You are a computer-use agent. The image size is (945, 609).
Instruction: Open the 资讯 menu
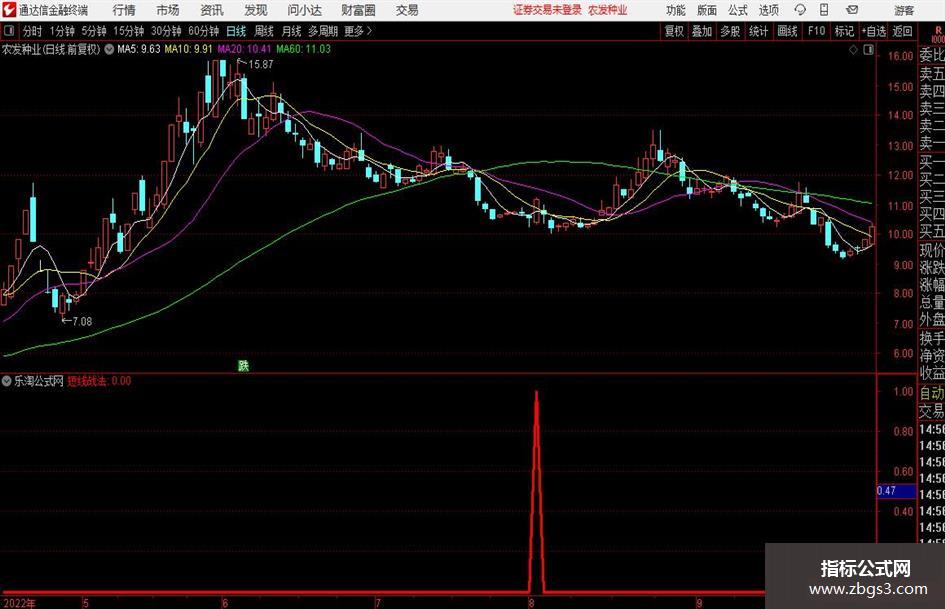(x=212, y=10)
